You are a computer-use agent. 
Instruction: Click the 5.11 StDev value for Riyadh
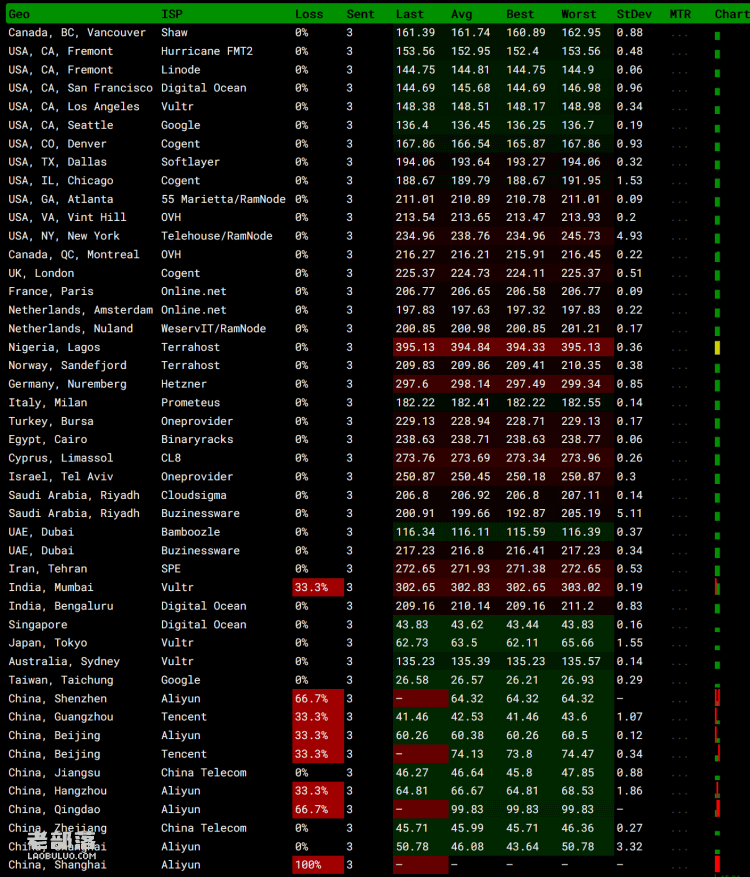pyautogui.click(x=629, y=513)
